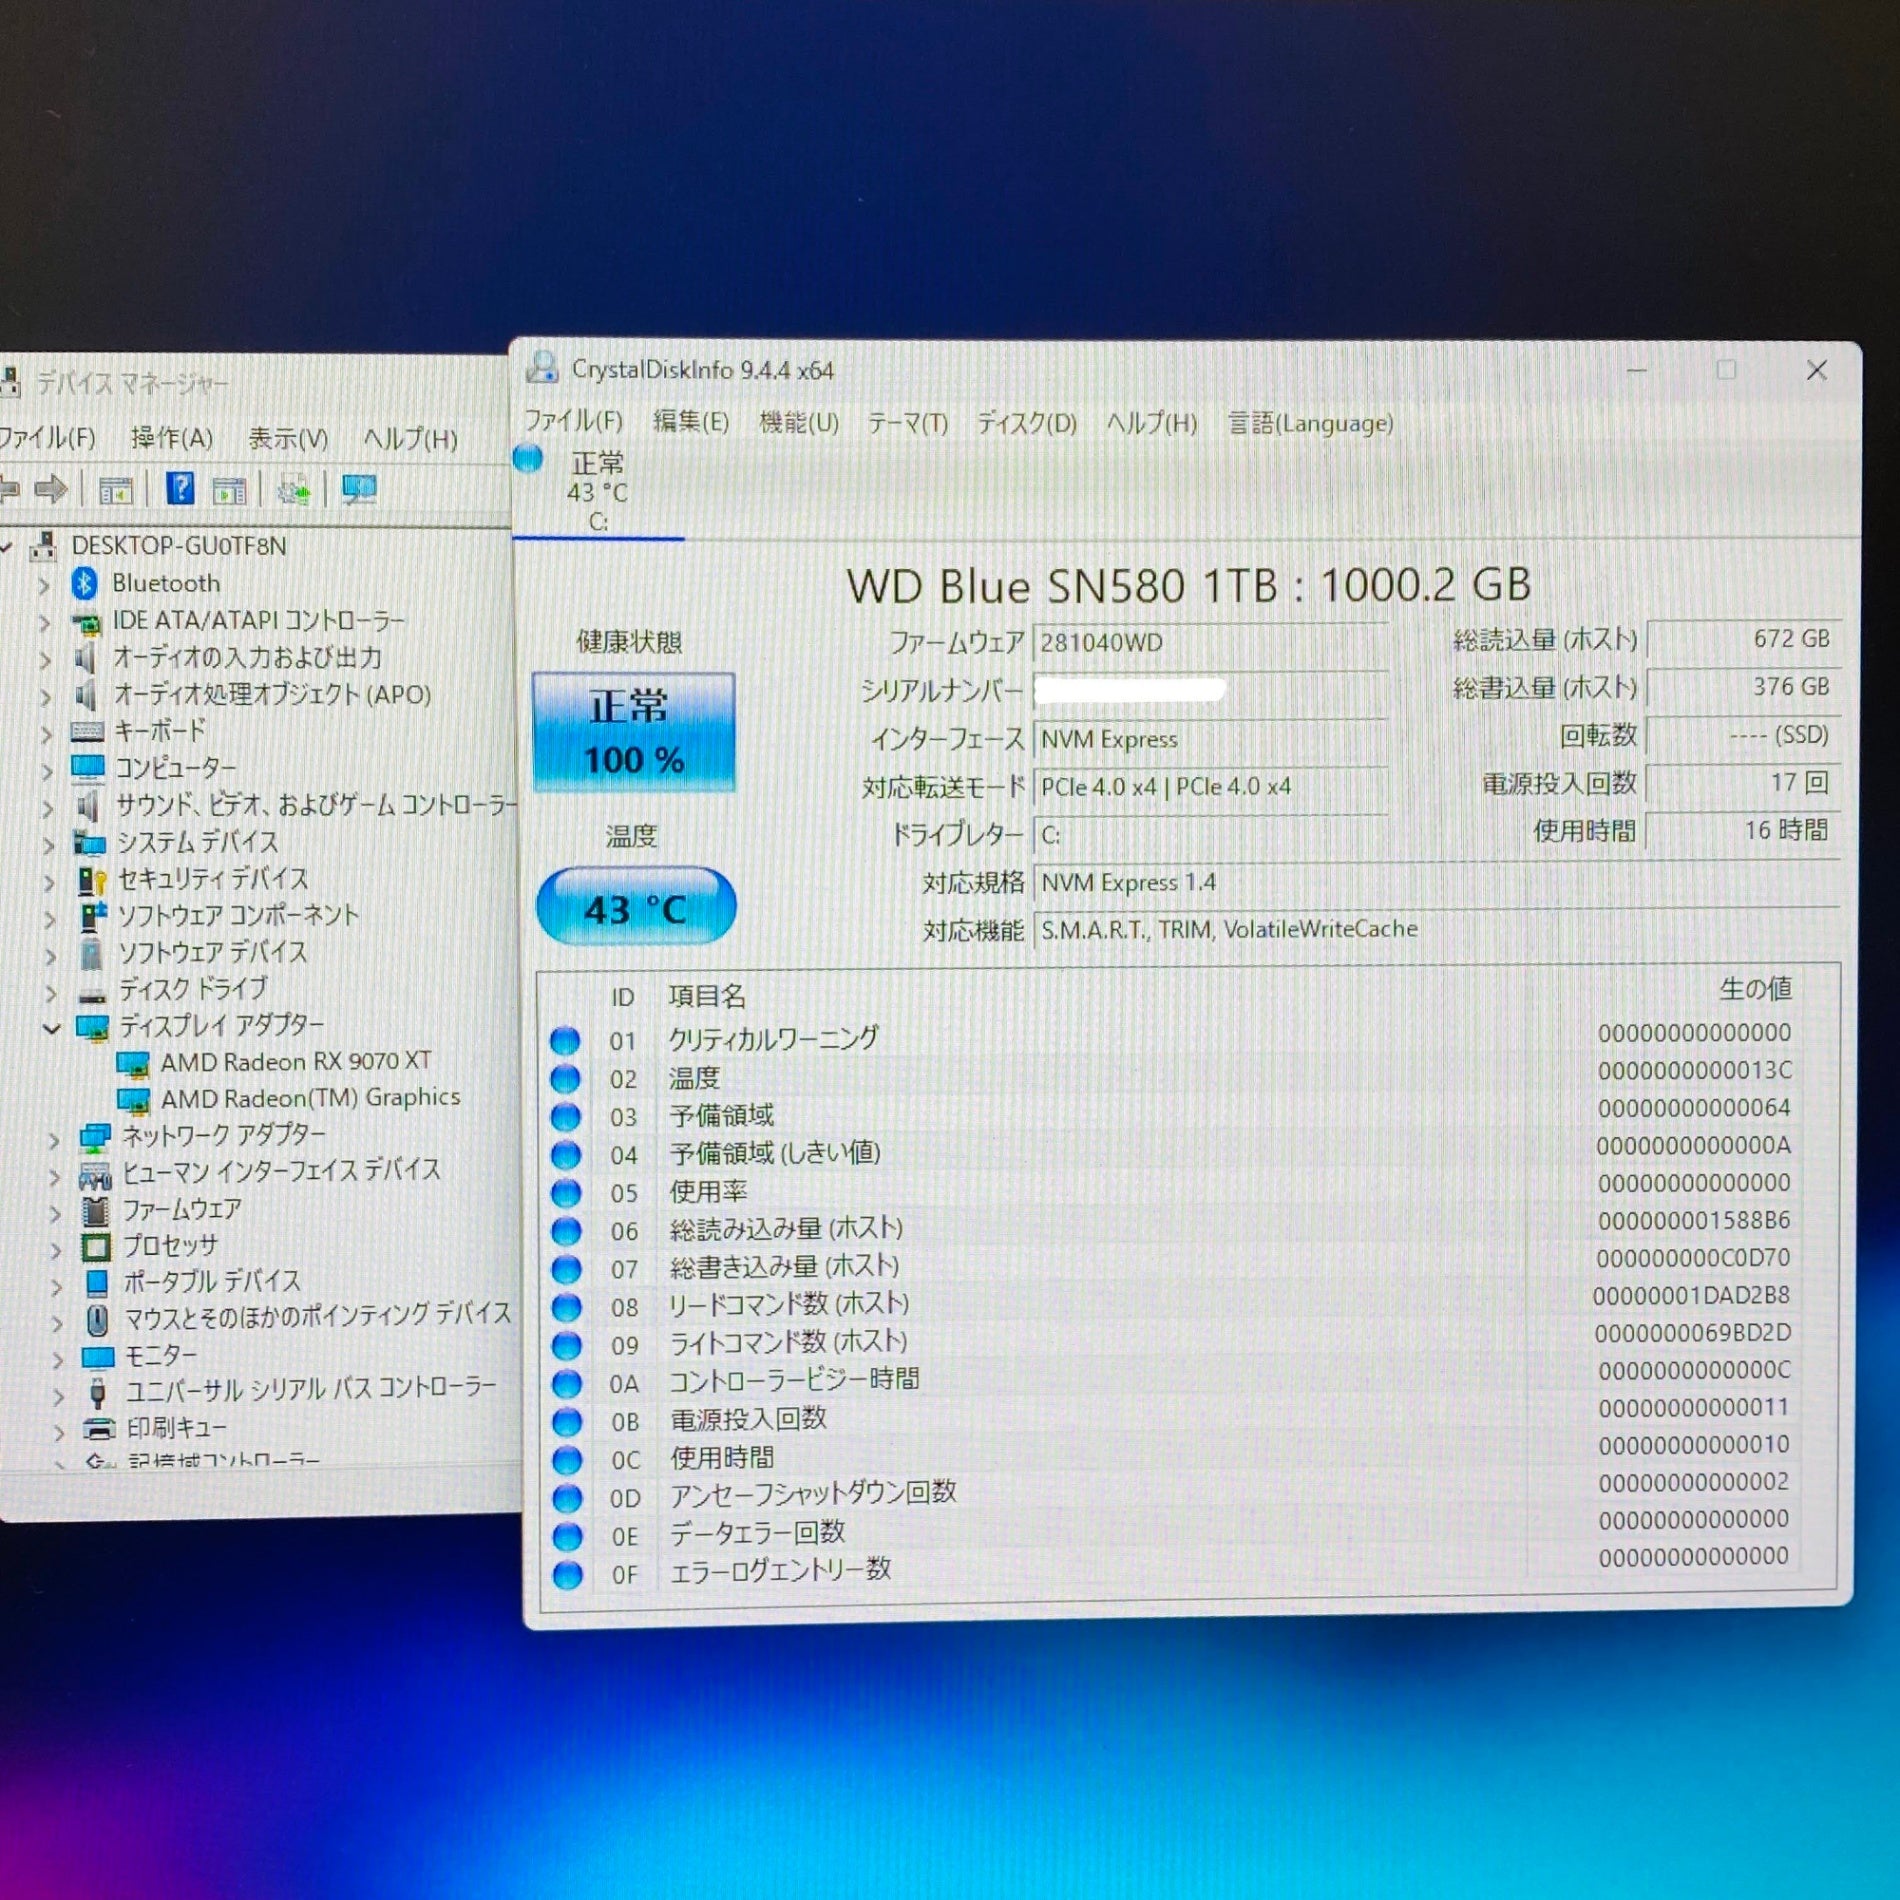Open the 操作(A) menu in Device Manager
Screen dimensions: 1900x1900
coord(171,438)
